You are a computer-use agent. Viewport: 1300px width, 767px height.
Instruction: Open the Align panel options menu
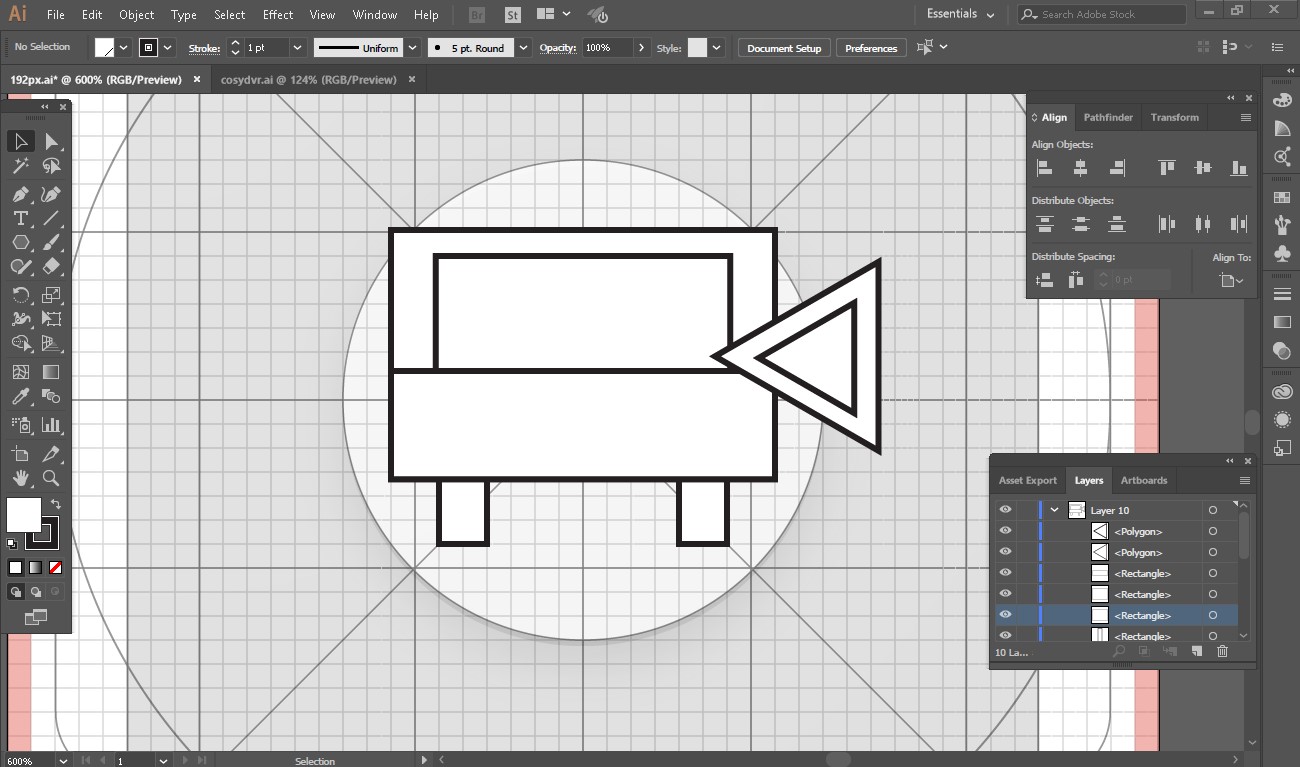[x=1246, y=117]
